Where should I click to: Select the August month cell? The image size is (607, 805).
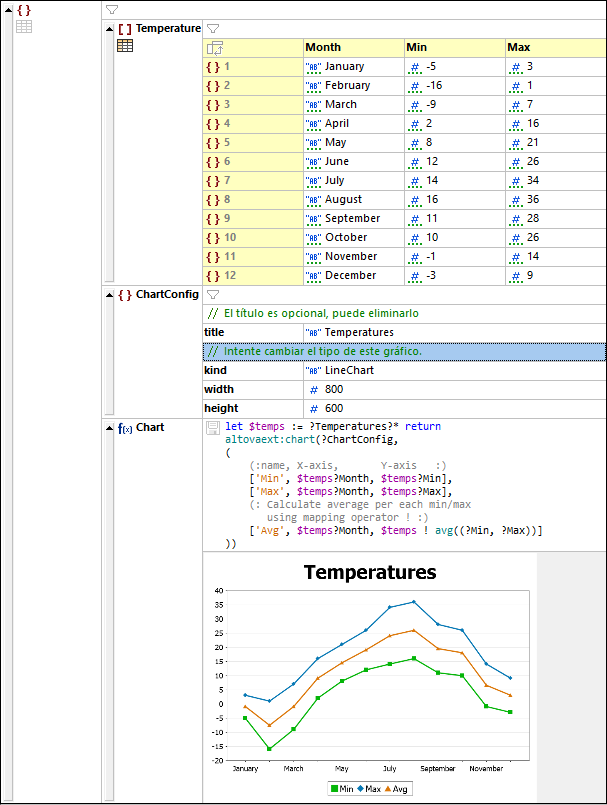point(352,200)
